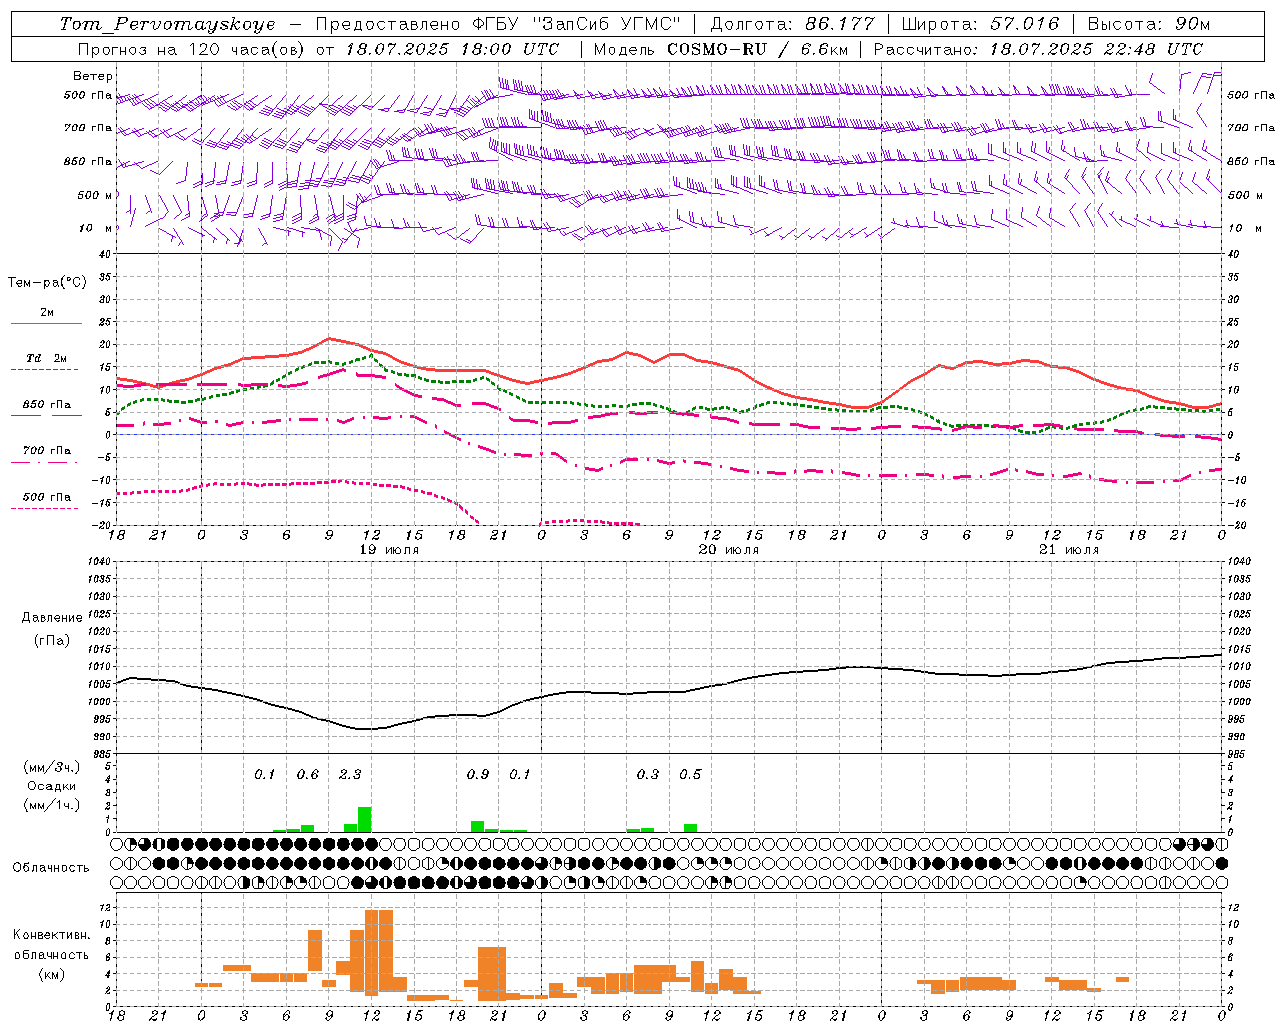The image size is (1280, 1024).
Task: Click the 20 июля date label
Action: pyautogui.click(x=729, y=550)
